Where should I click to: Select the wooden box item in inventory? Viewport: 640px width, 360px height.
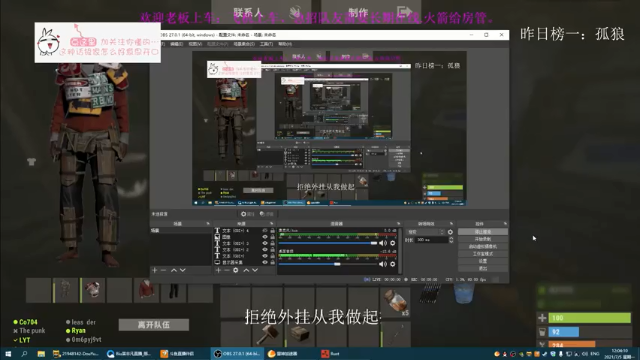point(300,335)
